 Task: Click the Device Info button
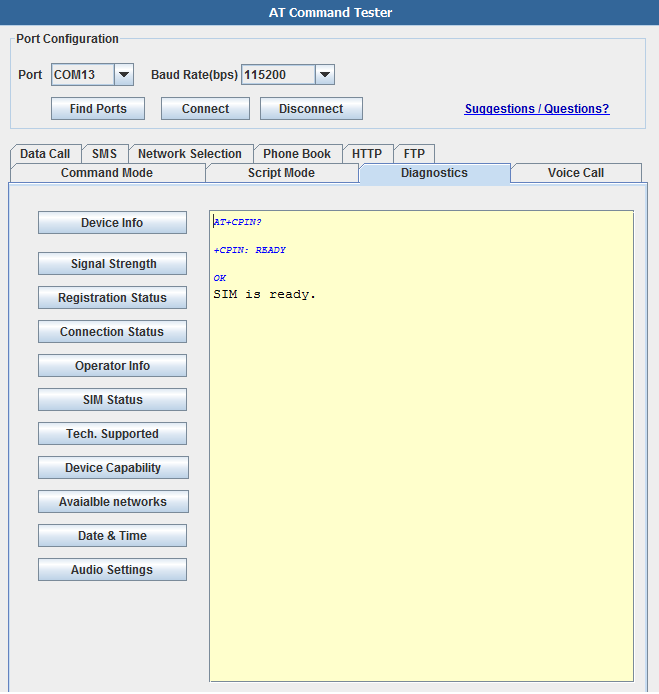(x=112, y=223)
